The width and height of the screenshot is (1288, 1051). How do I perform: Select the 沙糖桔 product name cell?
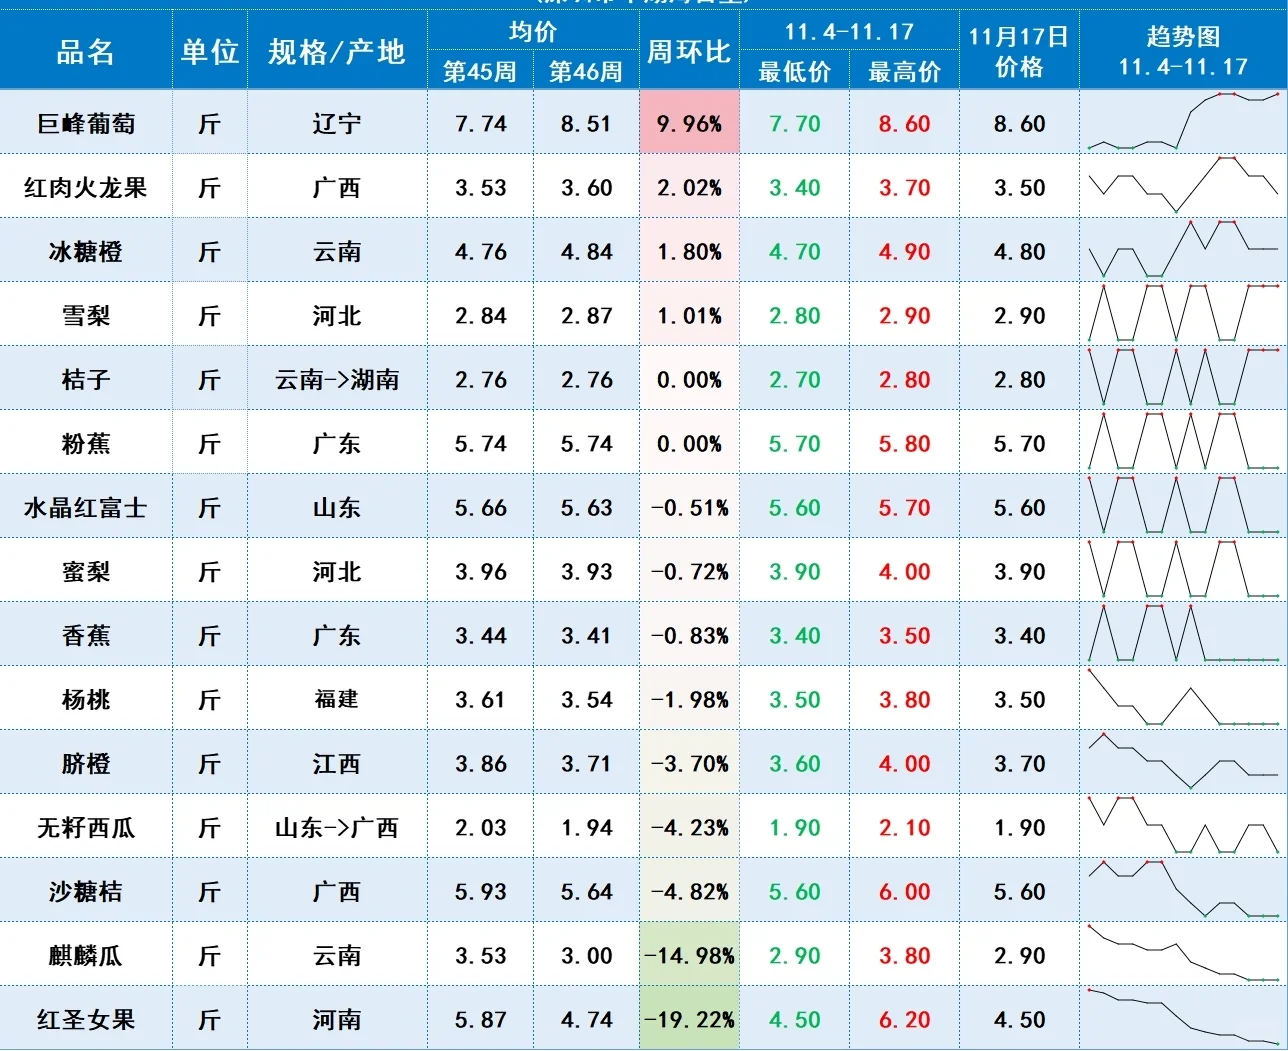click(86, 892)
